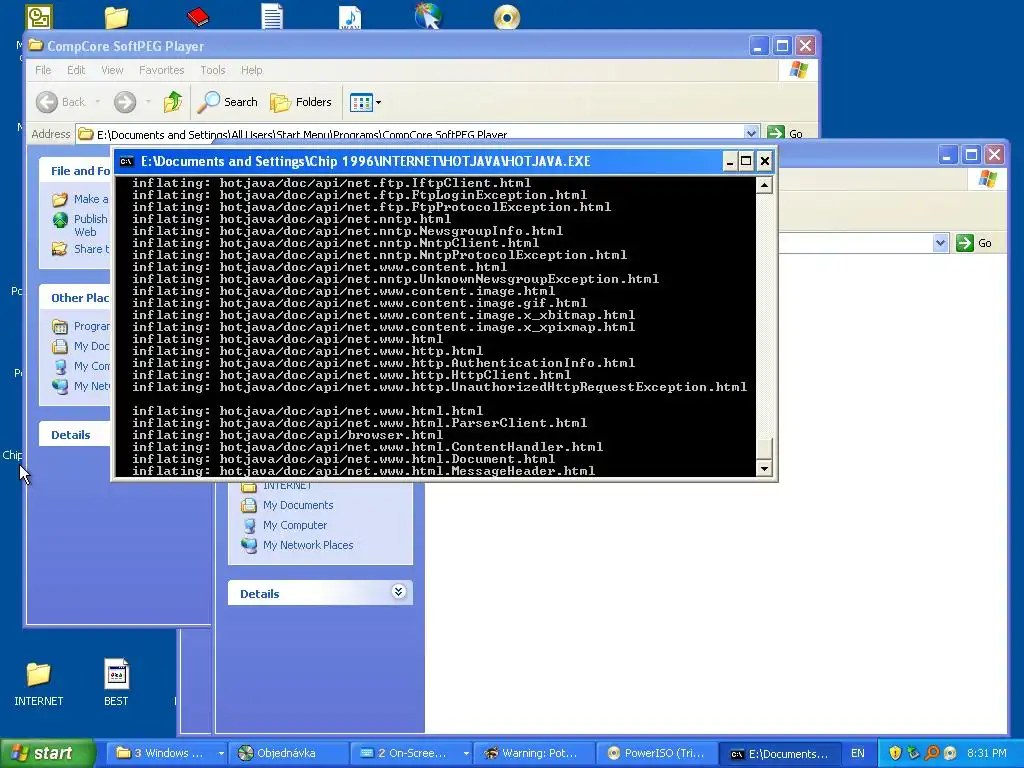The height and width of the screenshot is (768, 1024).
Task: Open the console window system menu icon
Action: 127,161
